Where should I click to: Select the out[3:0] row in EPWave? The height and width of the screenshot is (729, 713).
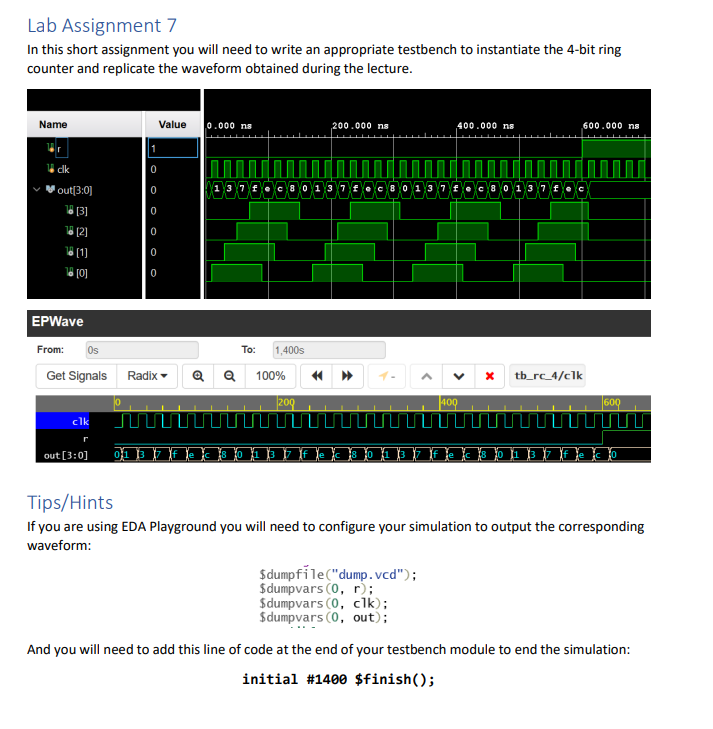click(x=66, y=455)
